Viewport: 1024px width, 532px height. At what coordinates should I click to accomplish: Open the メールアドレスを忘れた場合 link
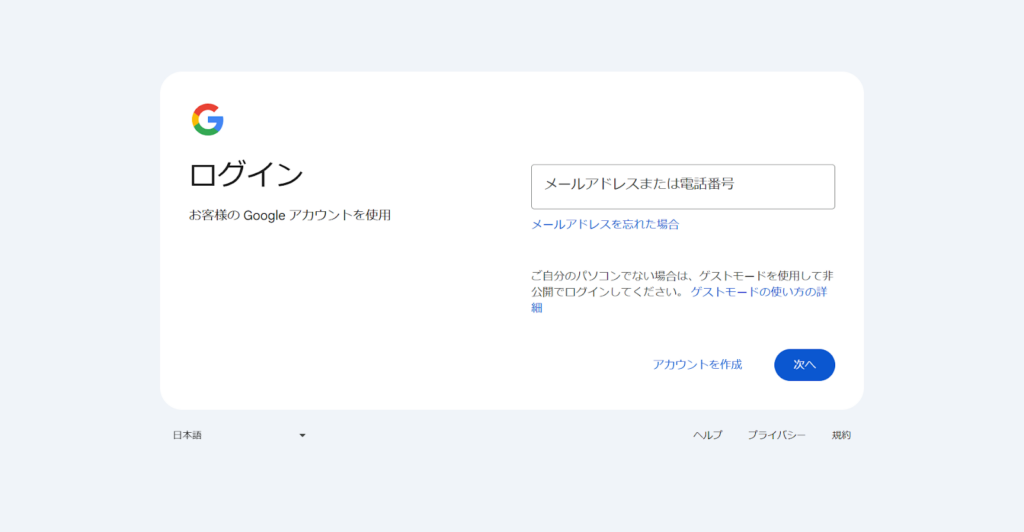pos(605,225)
